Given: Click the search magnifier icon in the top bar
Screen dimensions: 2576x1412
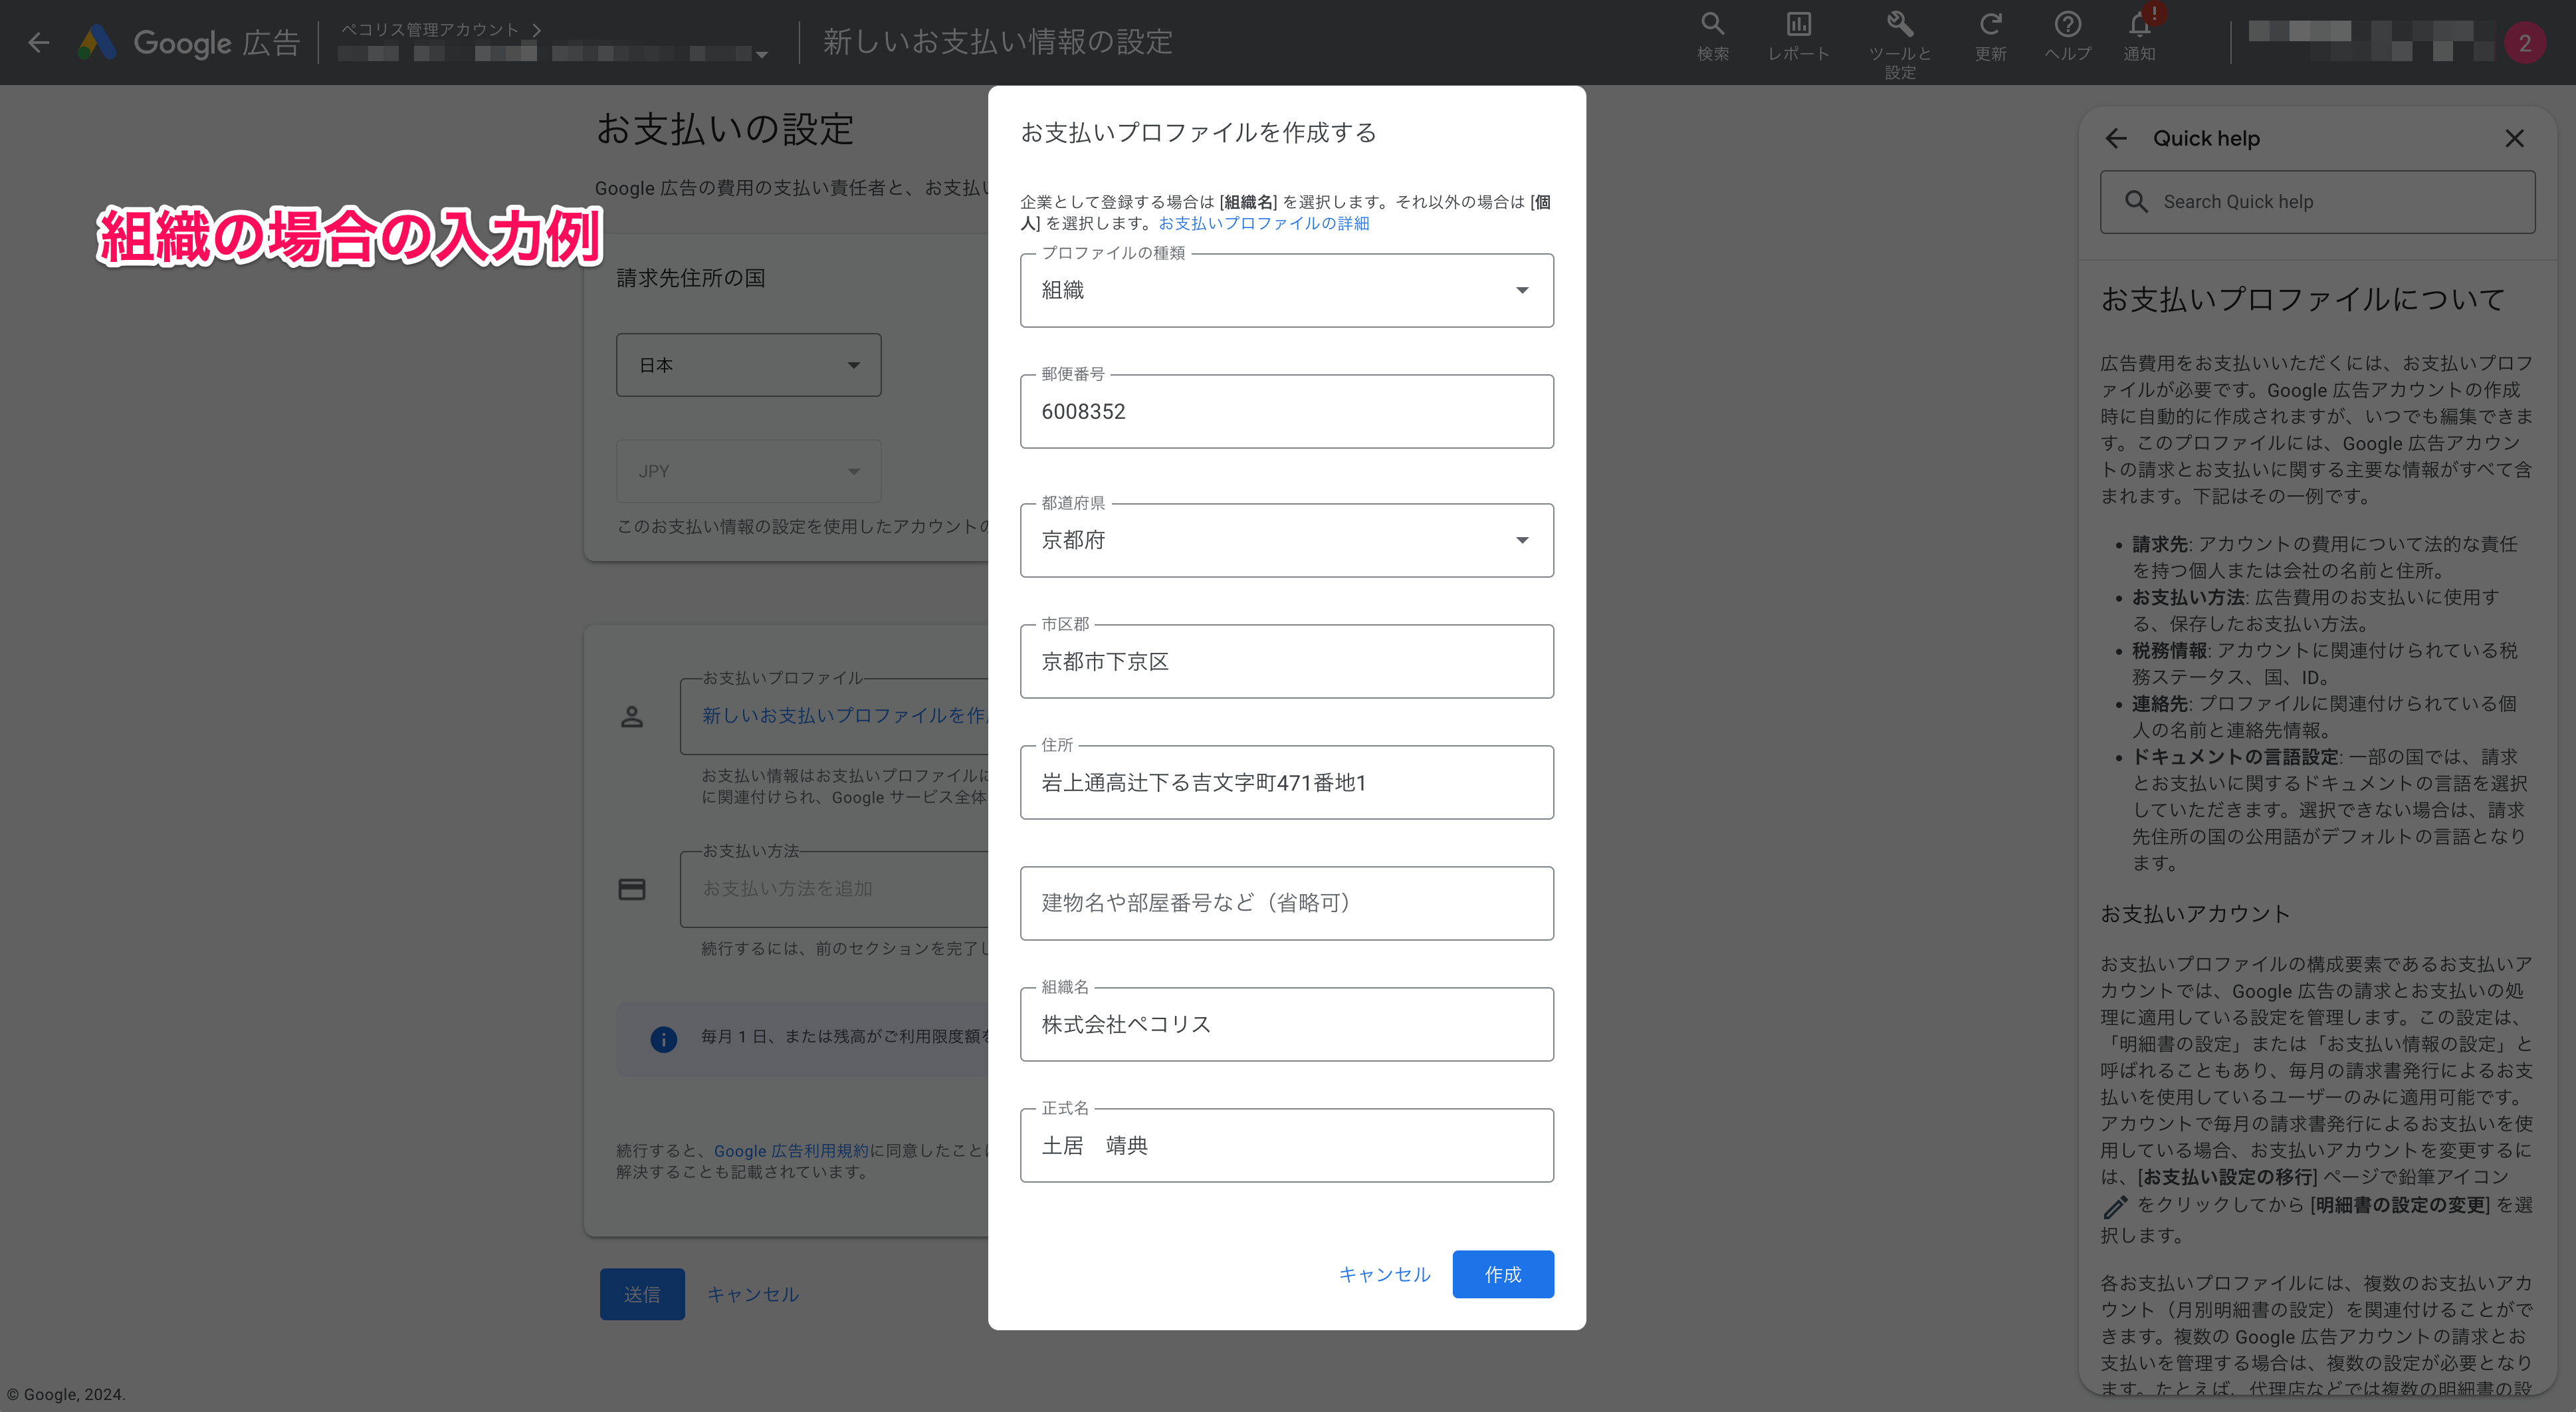Looking at the screenshot, I should click(x=1712, y=24).
